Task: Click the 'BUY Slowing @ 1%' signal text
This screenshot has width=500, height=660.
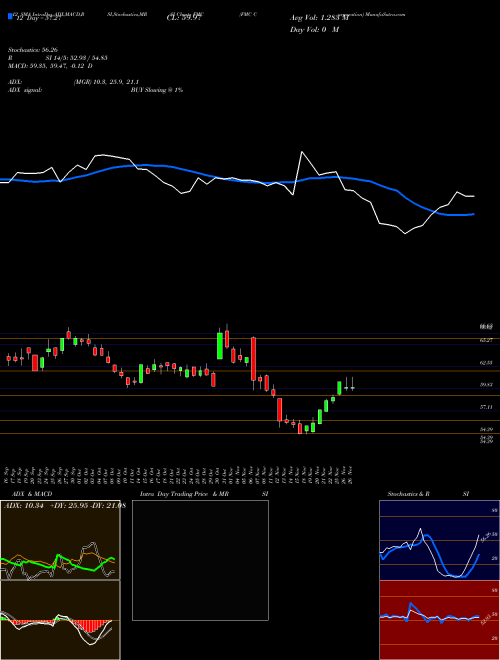Action: (x=157, y=90)
